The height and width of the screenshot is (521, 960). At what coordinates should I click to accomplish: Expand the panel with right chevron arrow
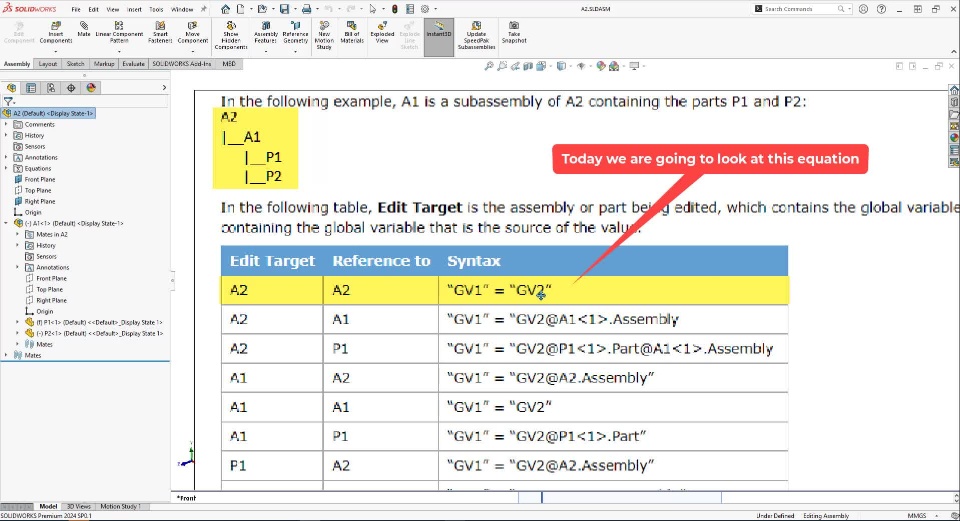(x=164, y=88)
